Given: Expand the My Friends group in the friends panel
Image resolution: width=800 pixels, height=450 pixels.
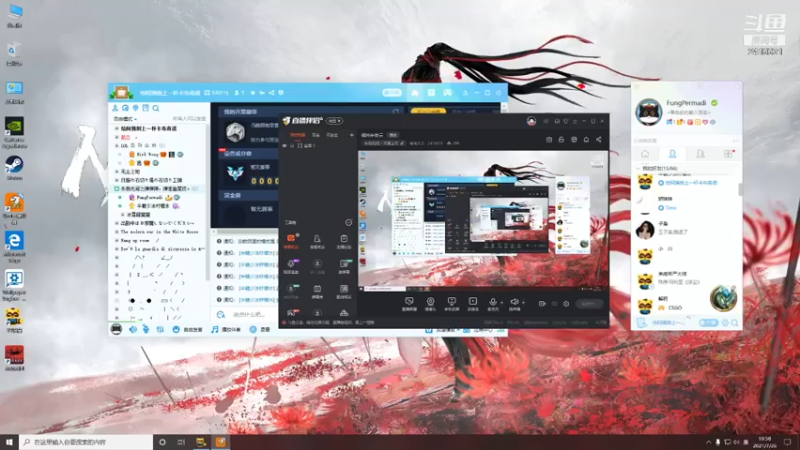Looking at the screenshot, I should 638,168.
